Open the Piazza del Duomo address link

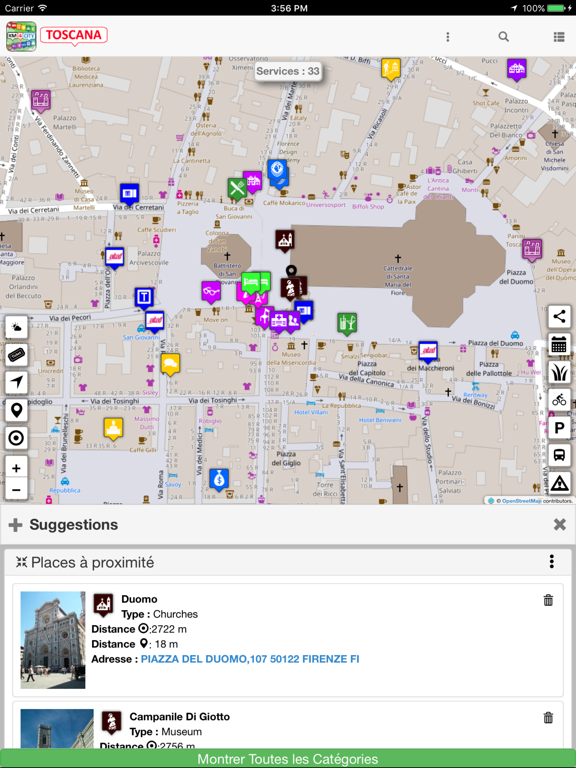pos(250,659)
